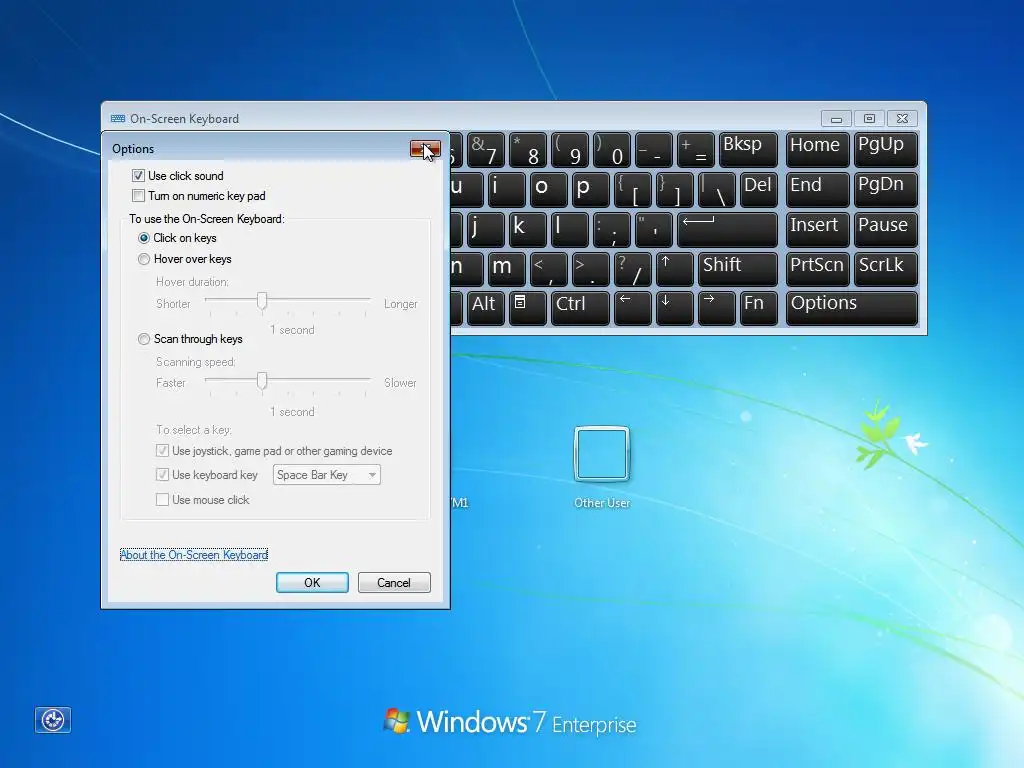1024x768 pixels.
Task: Tap the letter l key
Action: coord(569,229)
